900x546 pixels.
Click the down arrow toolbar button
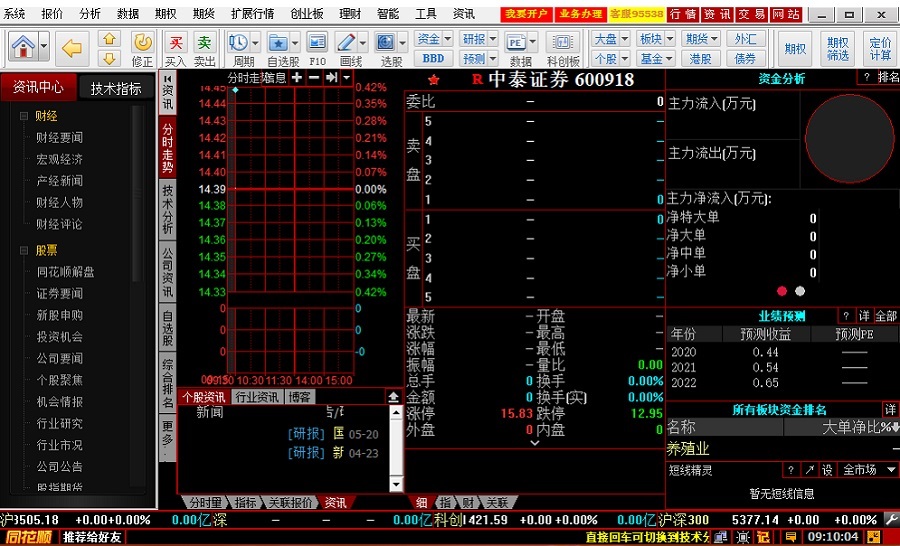tap(109, 58)
